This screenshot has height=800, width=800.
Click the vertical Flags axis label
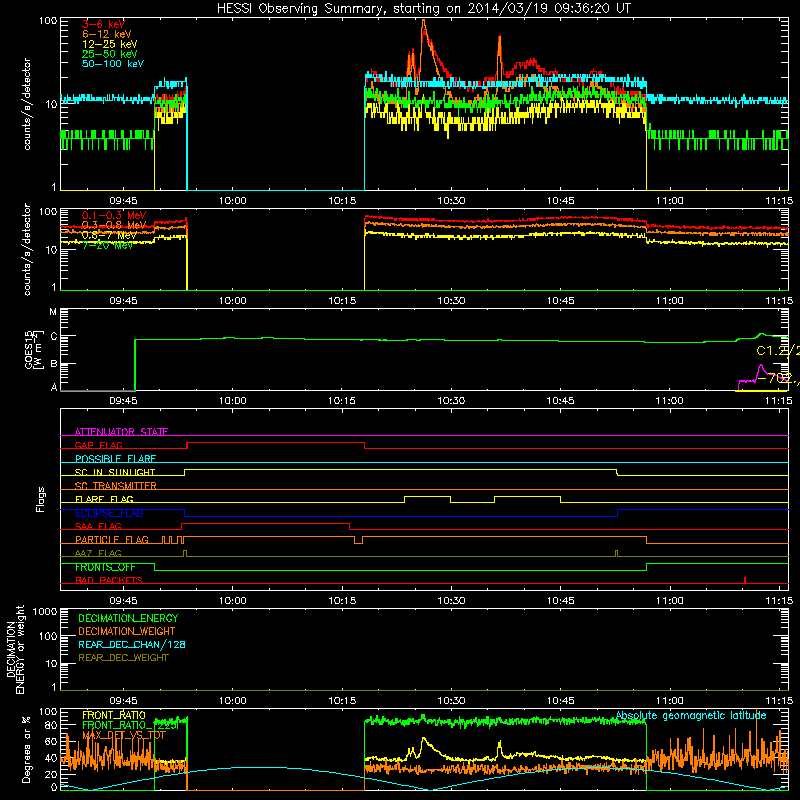coord(40,499)
